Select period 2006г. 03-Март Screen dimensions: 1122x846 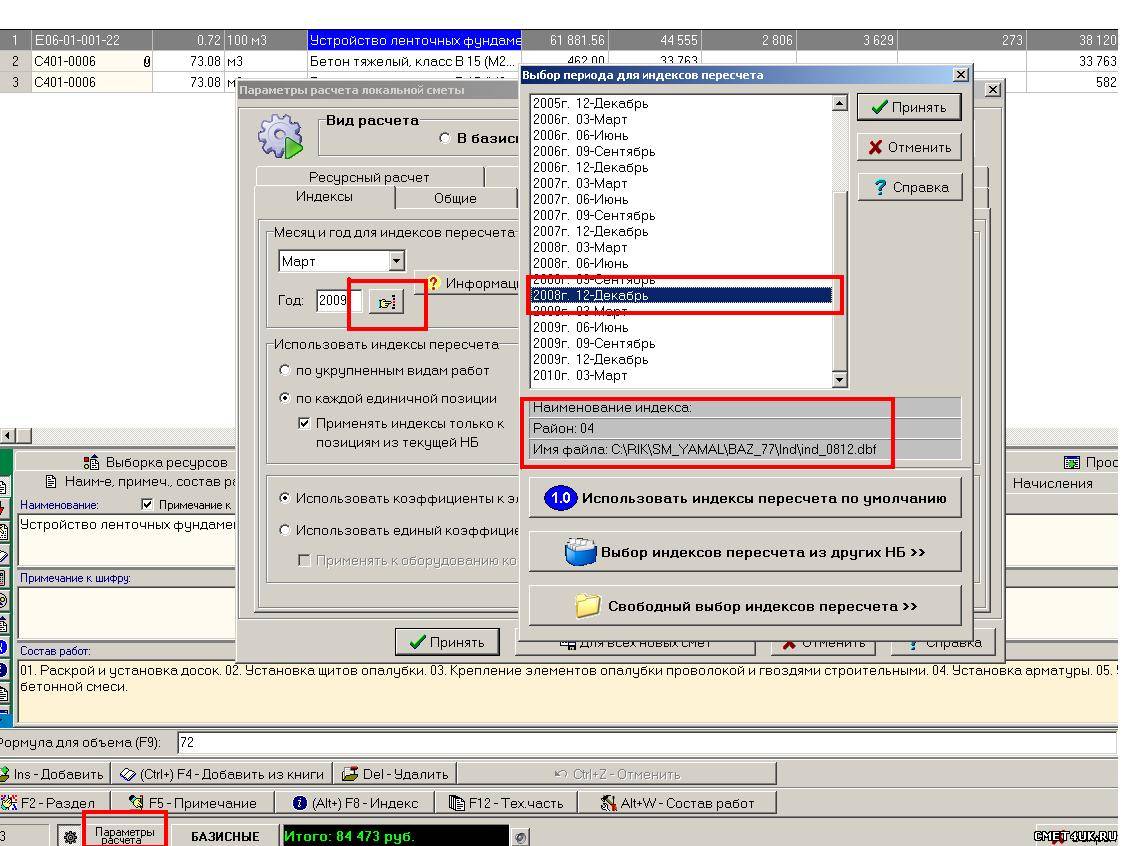[682, 119]
